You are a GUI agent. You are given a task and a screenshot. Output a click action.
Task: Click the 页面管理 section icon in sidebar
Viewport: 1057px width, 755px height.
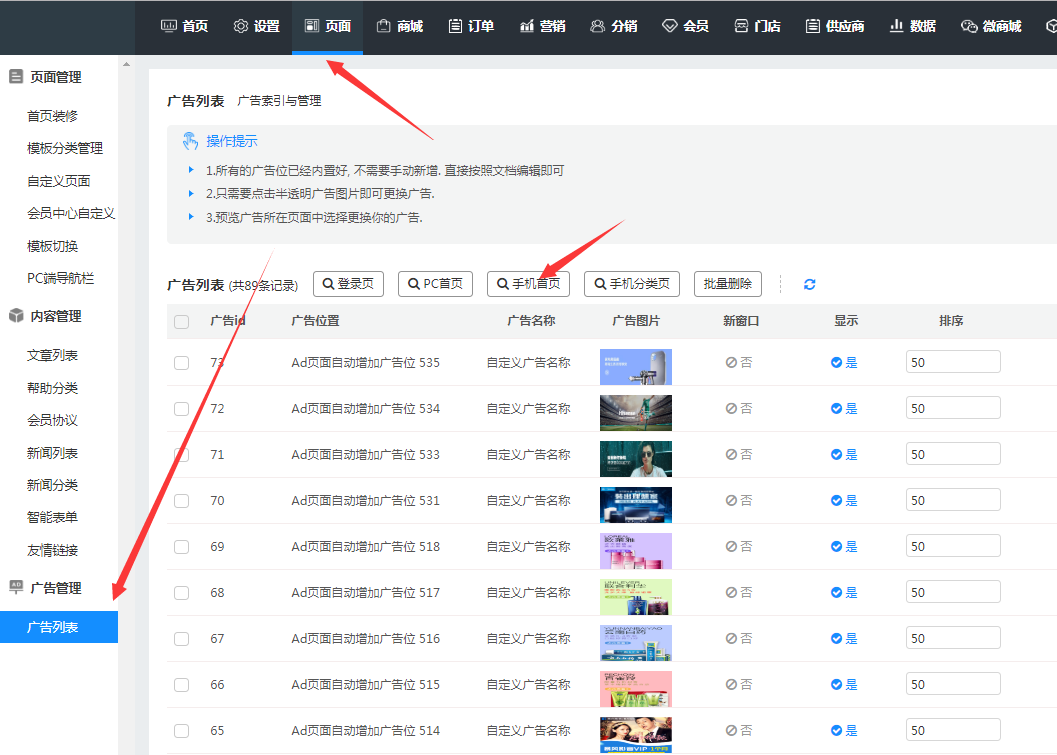[15, 77]
